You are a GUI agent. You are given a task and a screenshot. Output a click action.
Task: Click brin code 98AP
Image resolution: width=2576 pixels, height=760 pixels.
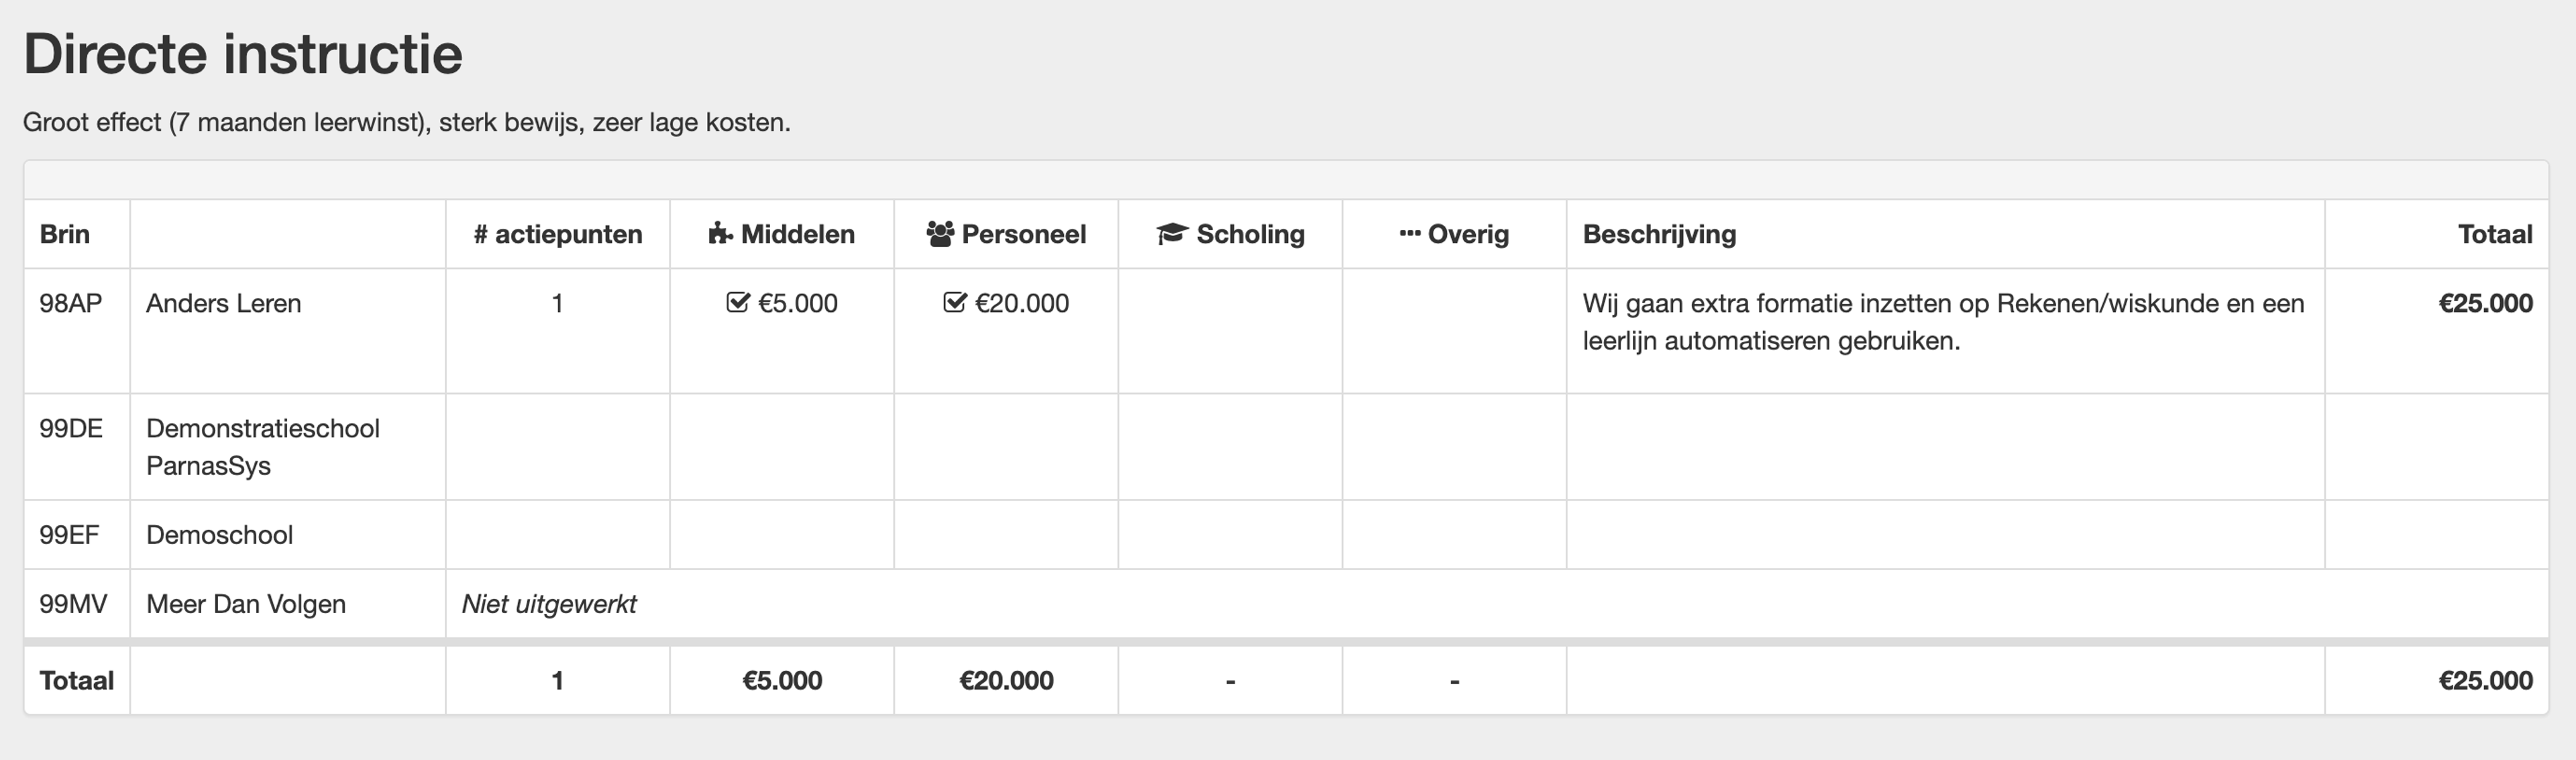[71, 303]
